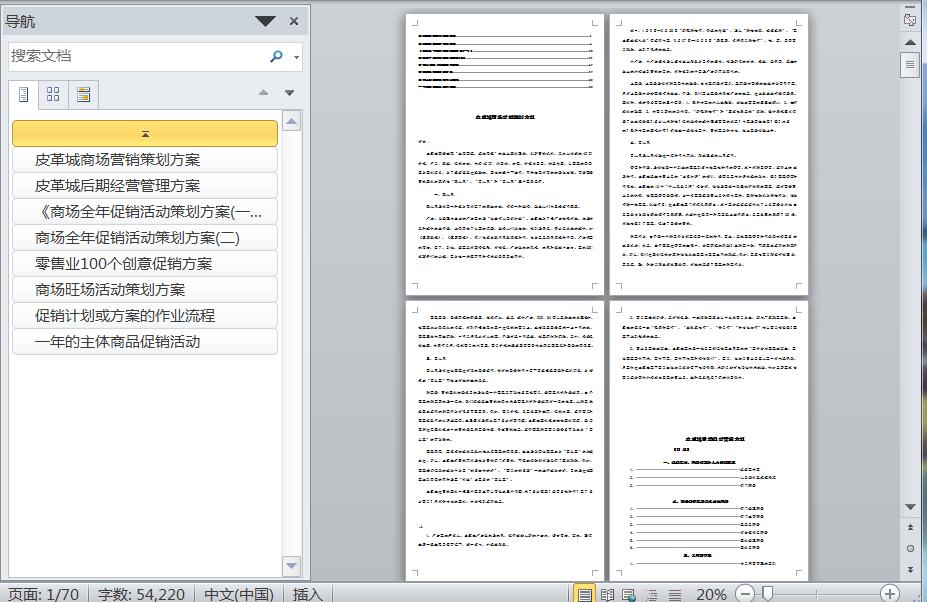The width and height of the screenshot is (927, 602).
Task: Click the zoom out minus button
Action: [745, 594]
